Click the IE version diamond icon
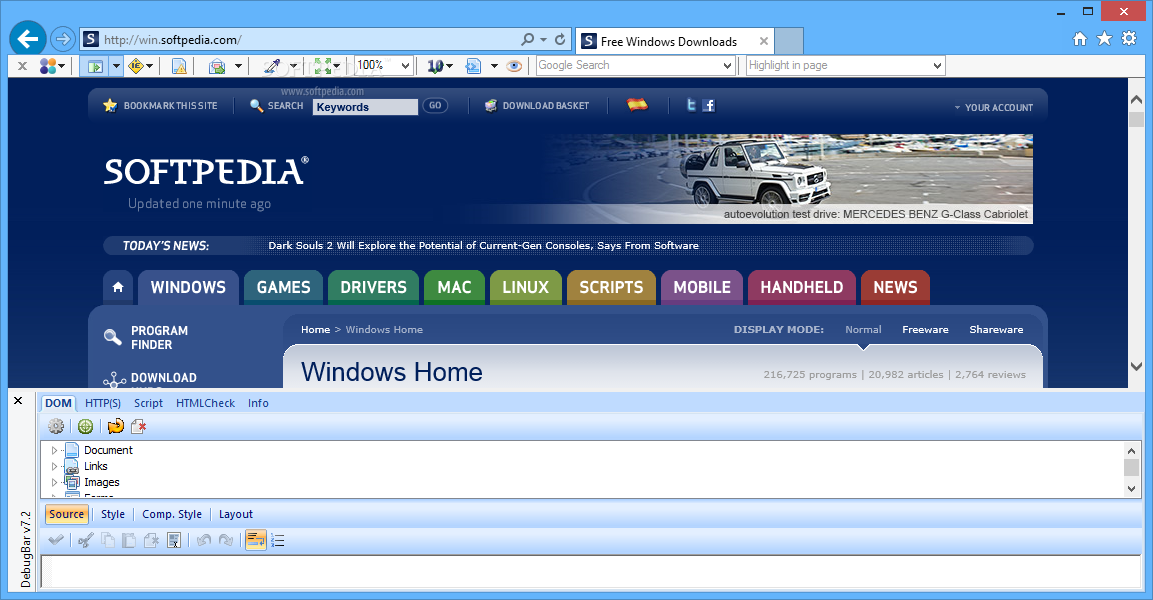The height and width of the screenshot is (600, 1153). [x=136, y=66]
